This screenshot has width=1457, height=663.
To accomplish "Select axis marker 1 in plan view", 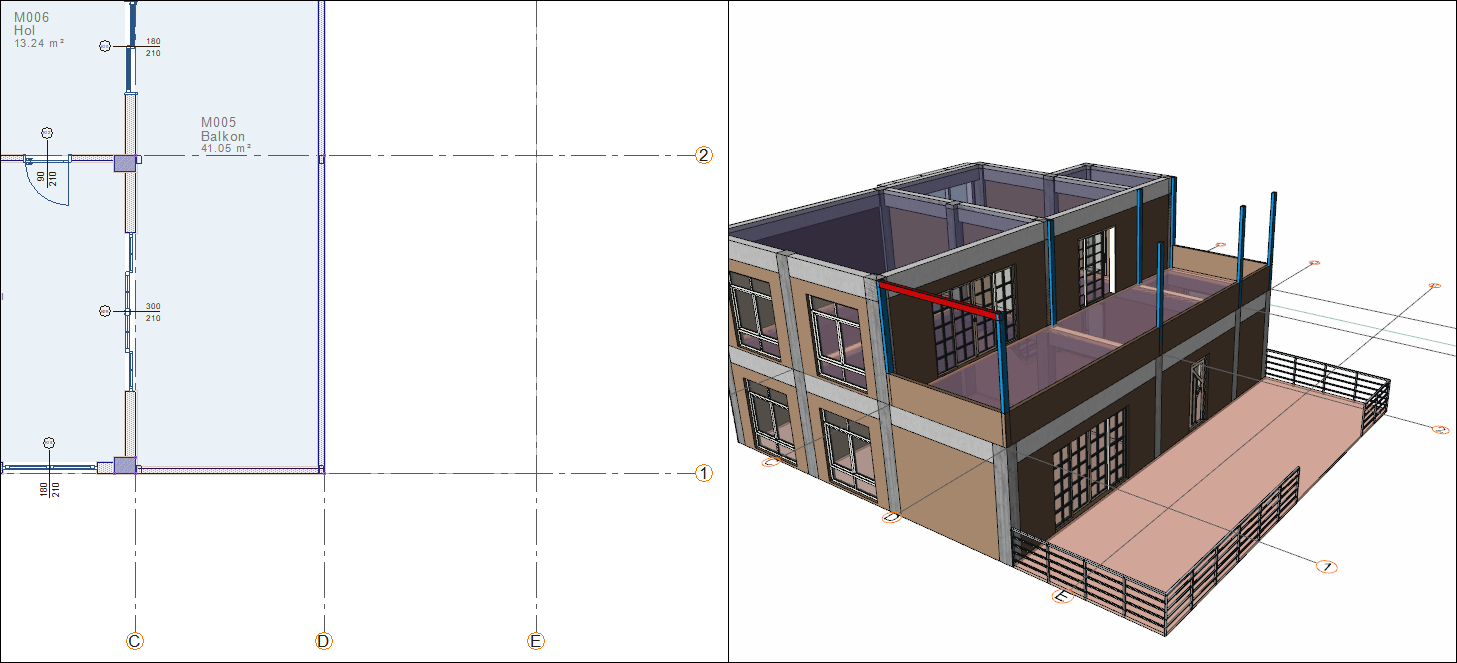I will [x=704, y=473].
